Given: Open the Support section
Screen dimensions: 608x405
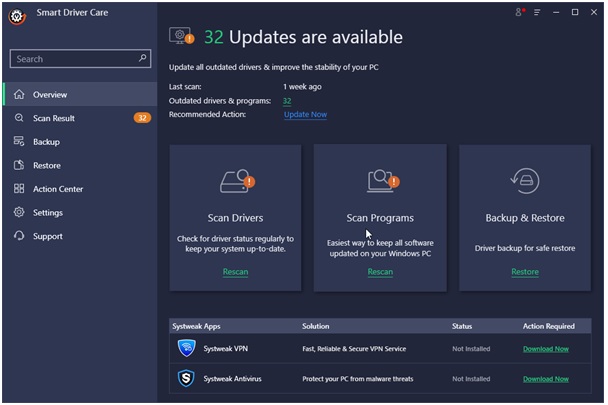Looking at the screenshot, I should coord(47,236).
